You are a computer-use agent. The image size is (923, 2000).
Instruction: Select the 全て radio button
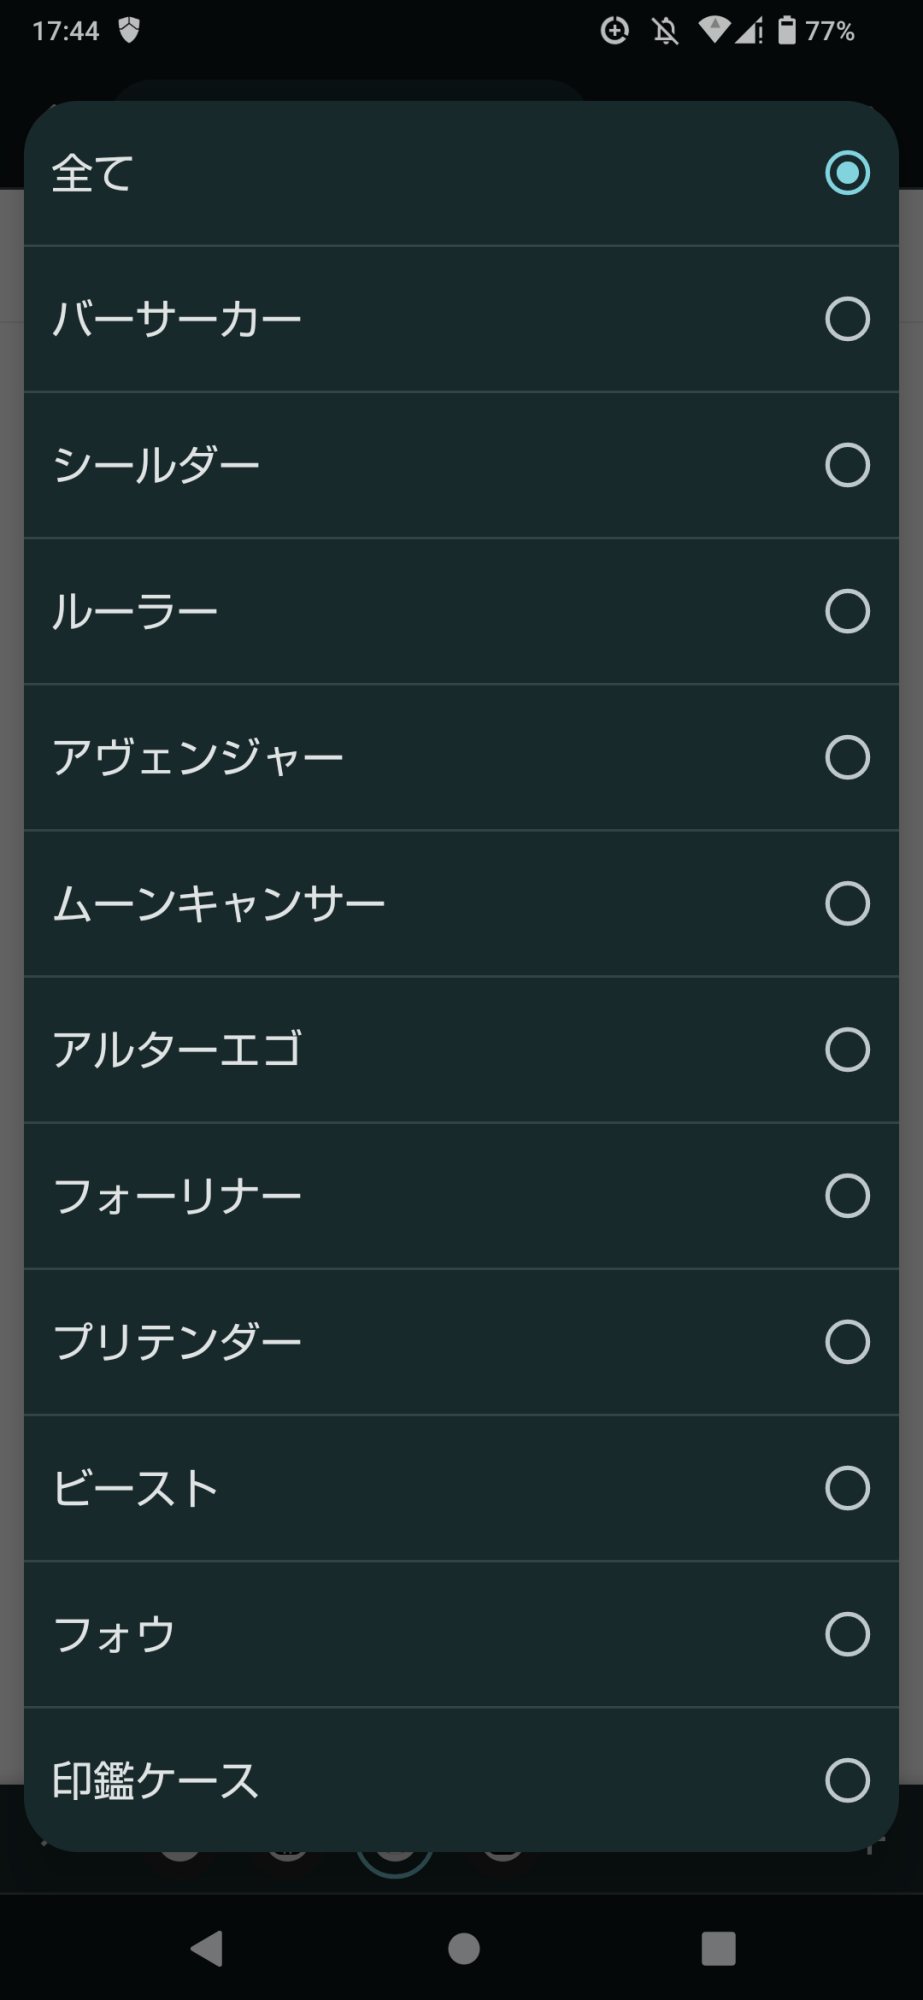[846, 173]
